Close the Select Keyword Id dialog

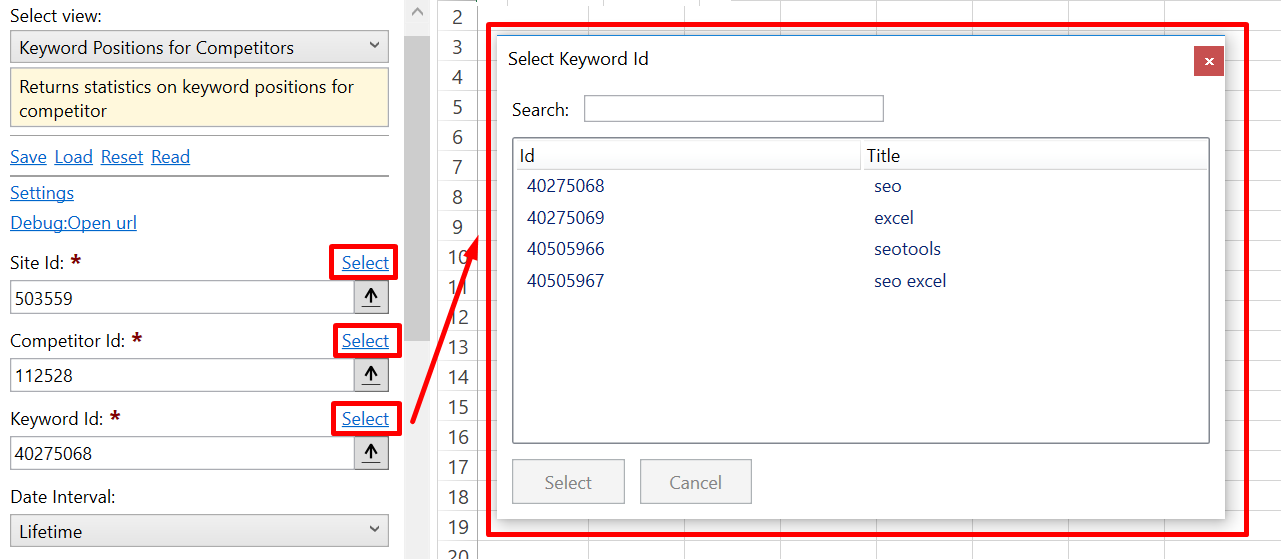[1209, 61]
